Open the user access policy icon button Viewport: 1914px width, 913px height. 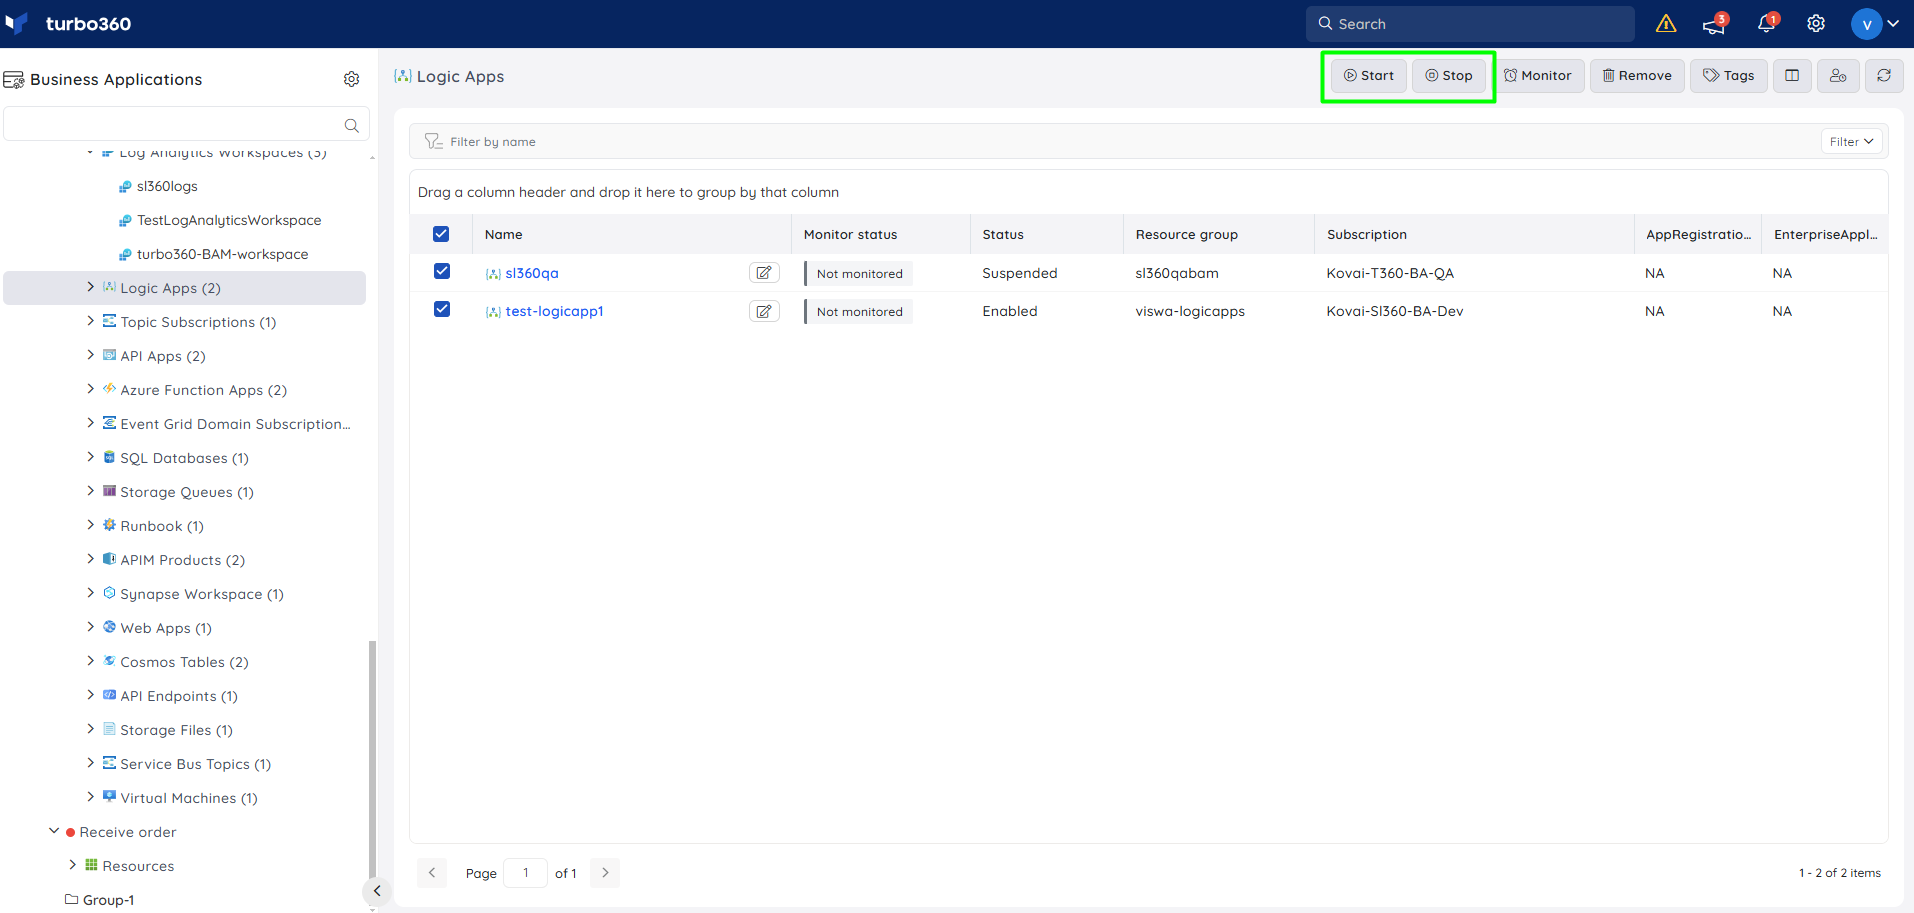(1838, 75)
